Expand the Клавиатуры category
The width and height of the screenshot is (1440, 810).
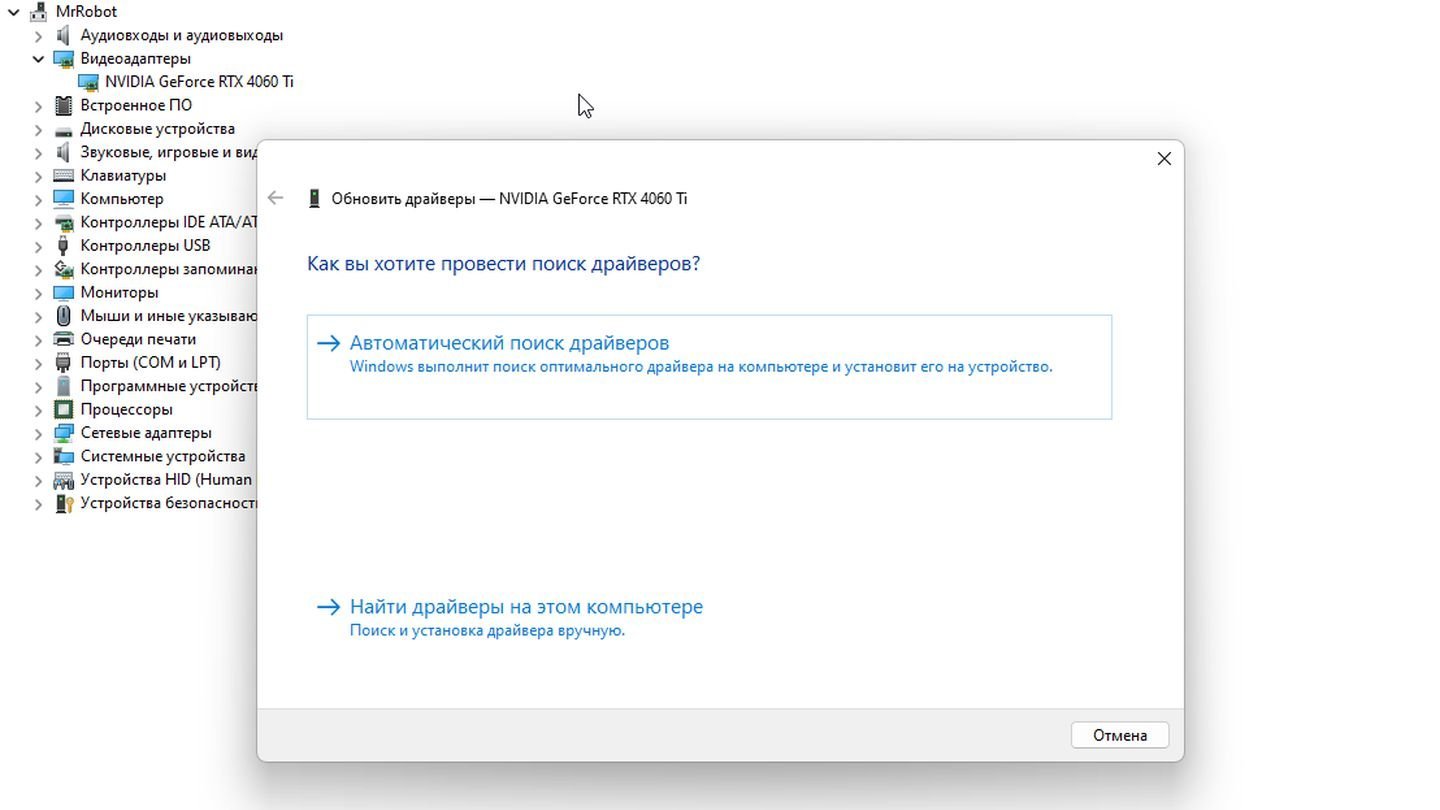click(x=38, y=176)
